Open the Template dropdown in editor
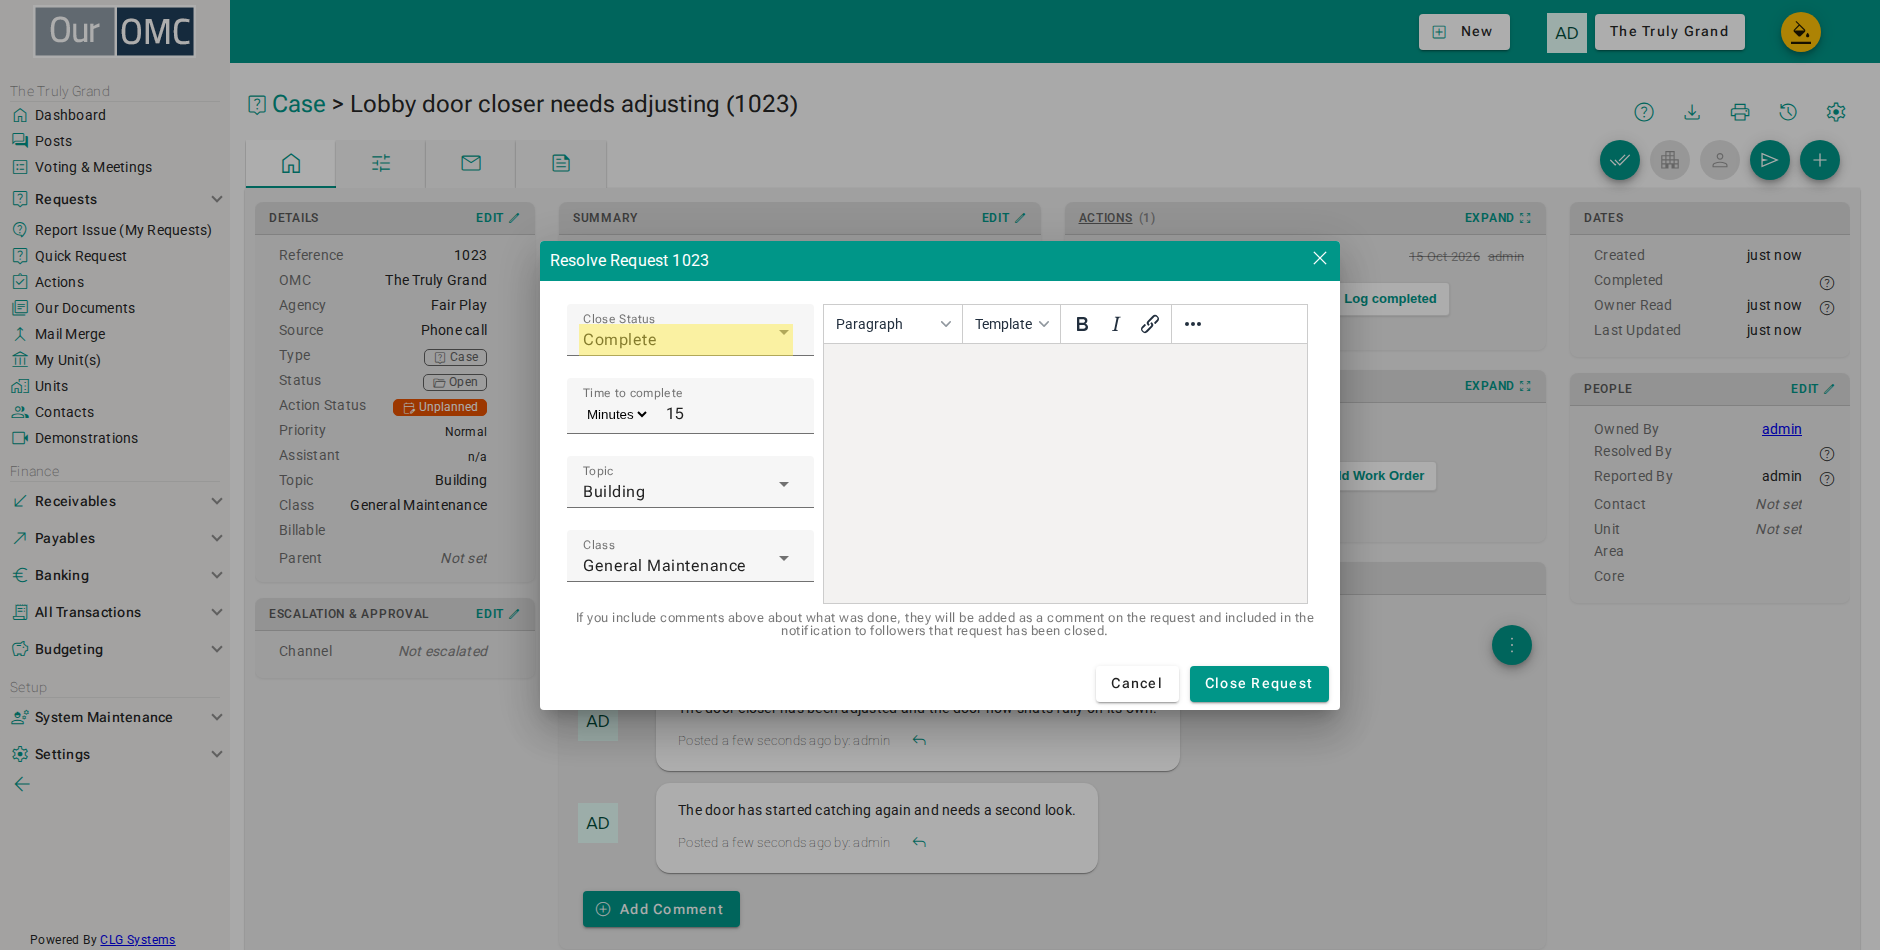This screenshot has height=950, width=1880. [1012, 324]
